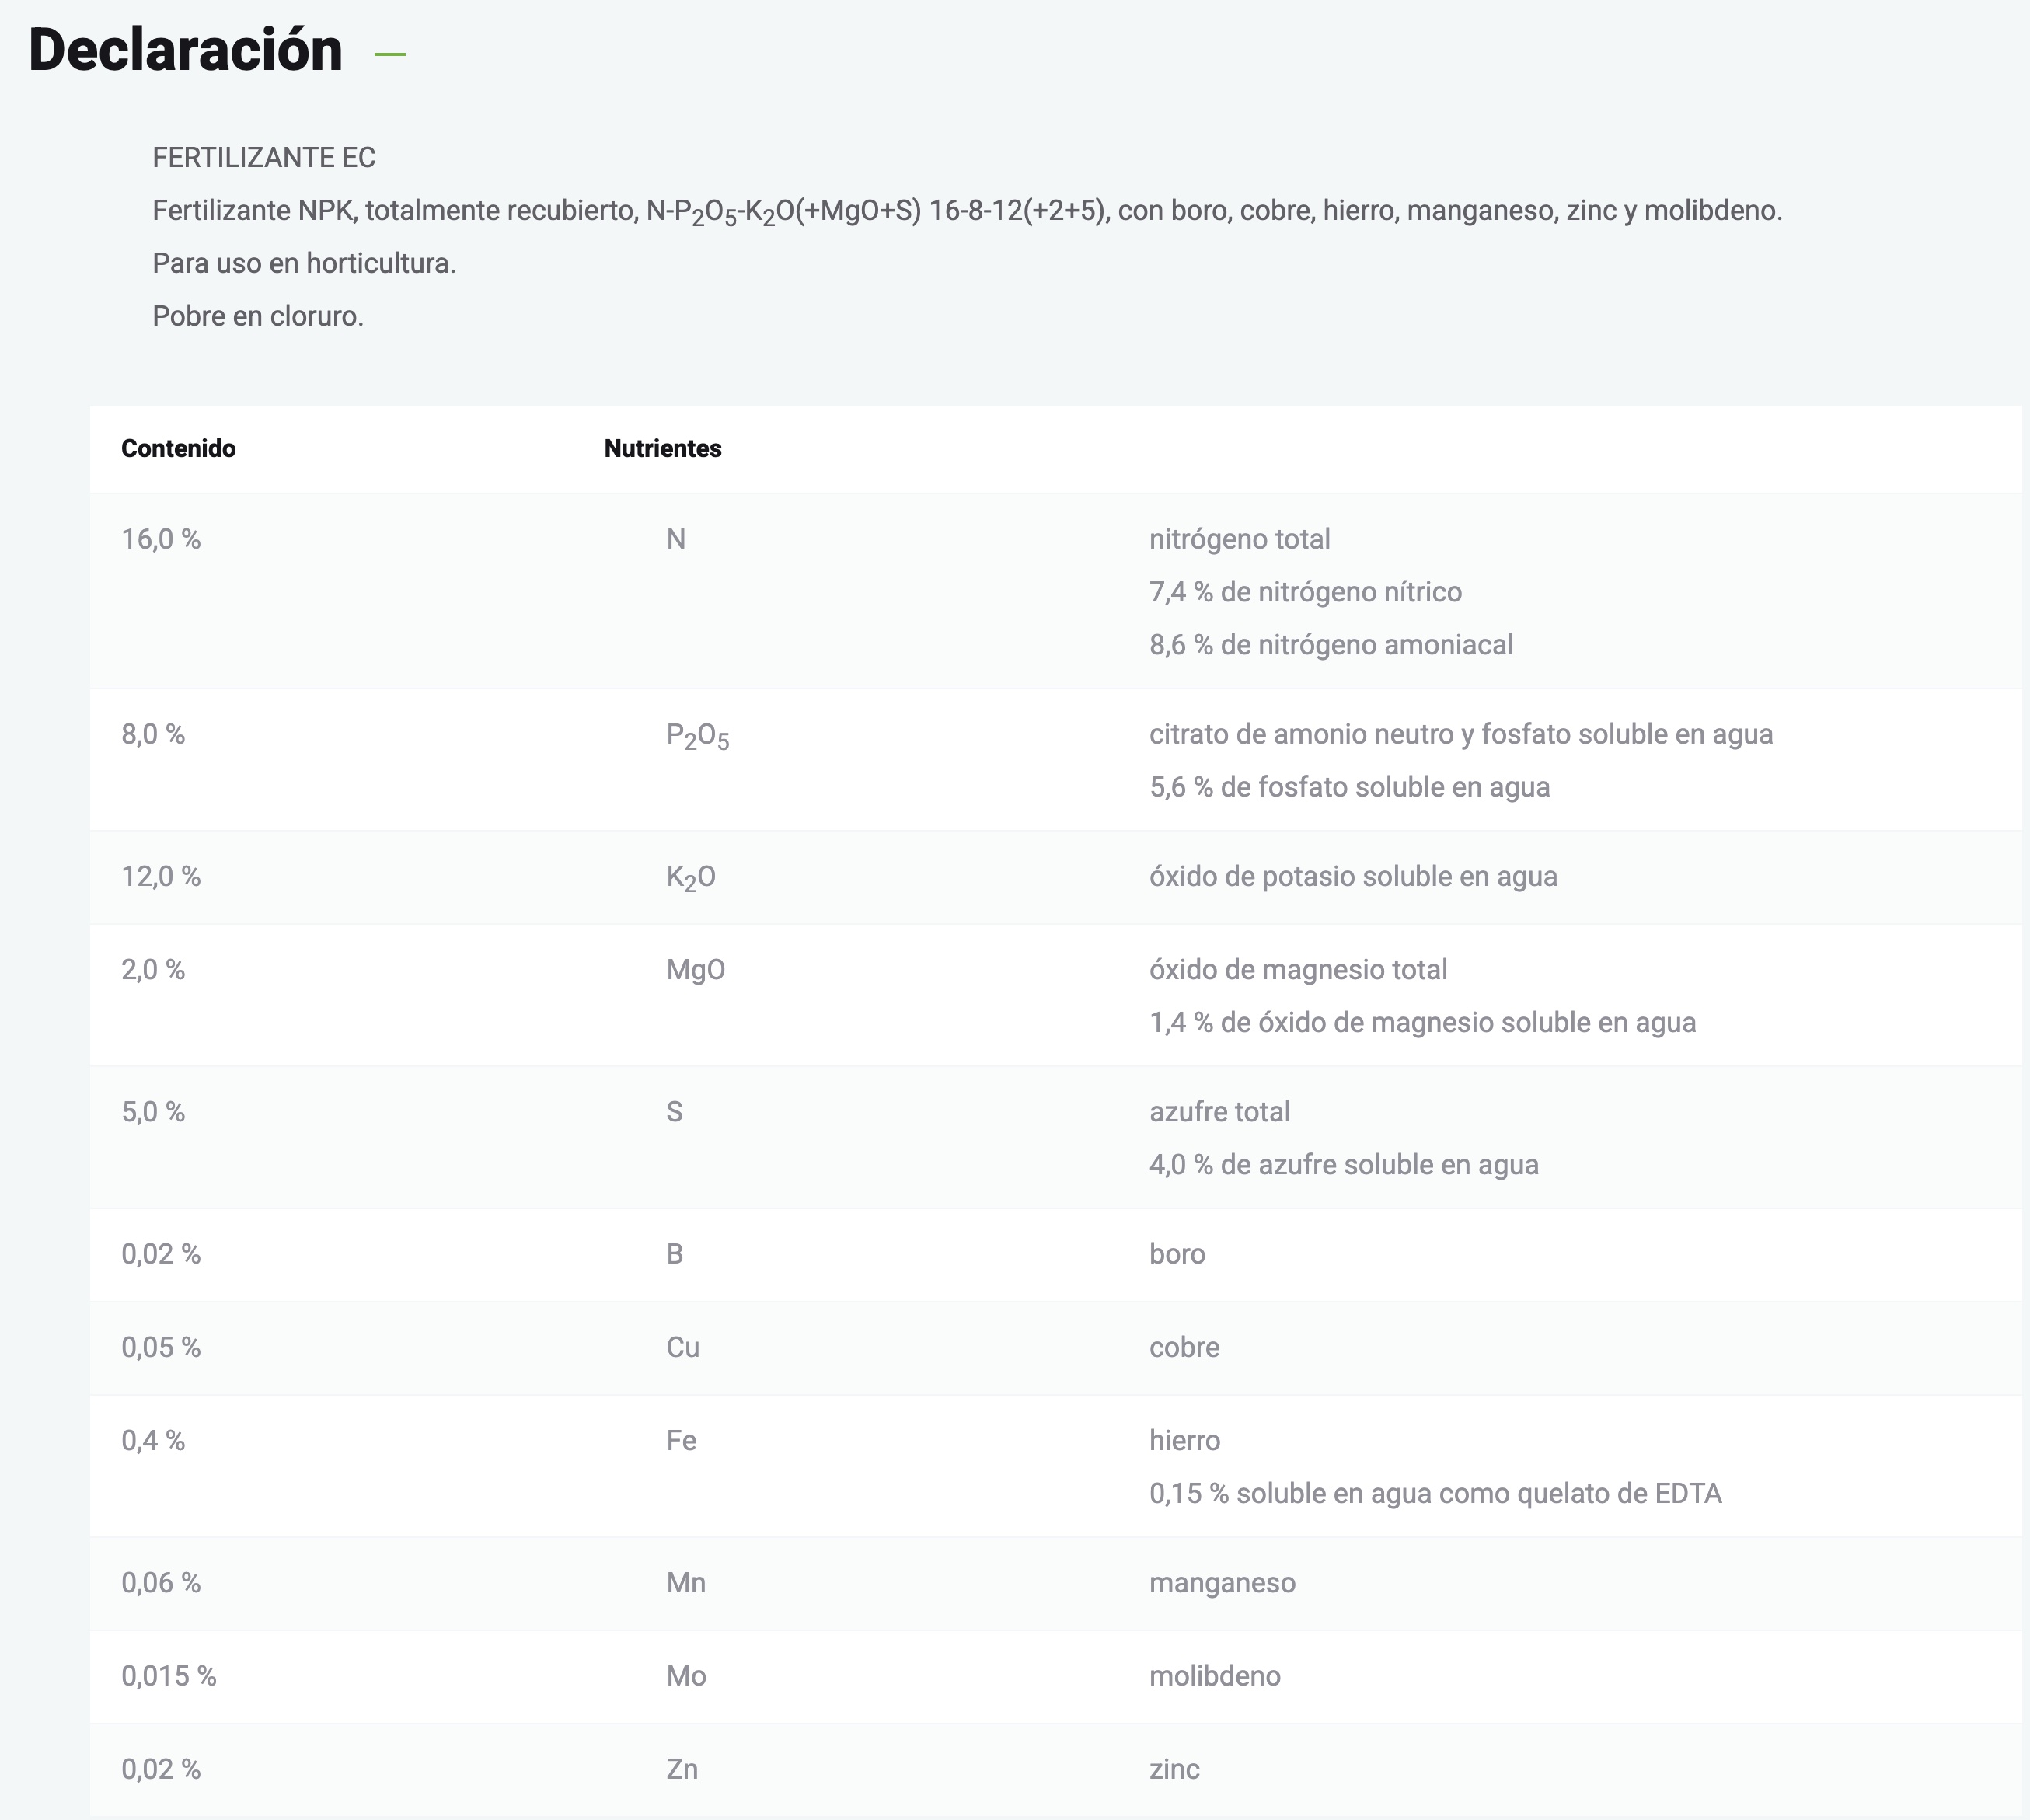Screen dimensions: 2030x1820
Task: Click the Zn nutrient symbol
Action: pyautogui.click(x=681, y=1769)
